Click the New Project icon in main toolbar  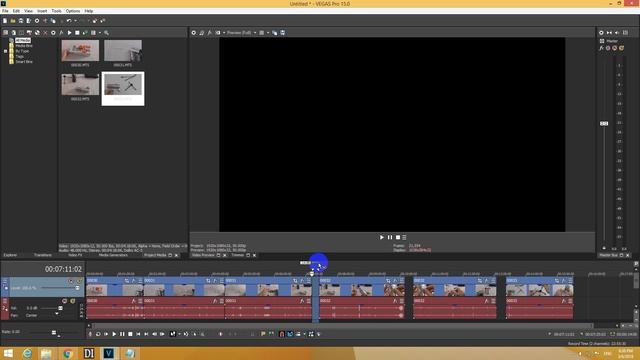[5, 21]
